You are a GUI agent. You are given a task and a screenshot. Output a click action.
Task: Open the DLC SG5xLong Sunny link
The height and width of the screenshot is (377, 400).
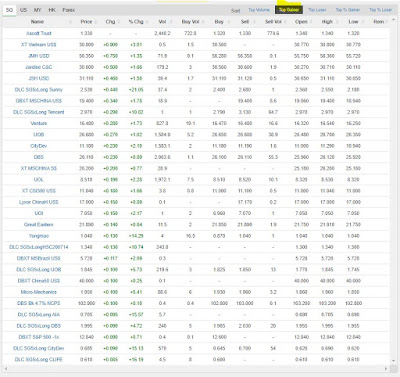(39, 90)
